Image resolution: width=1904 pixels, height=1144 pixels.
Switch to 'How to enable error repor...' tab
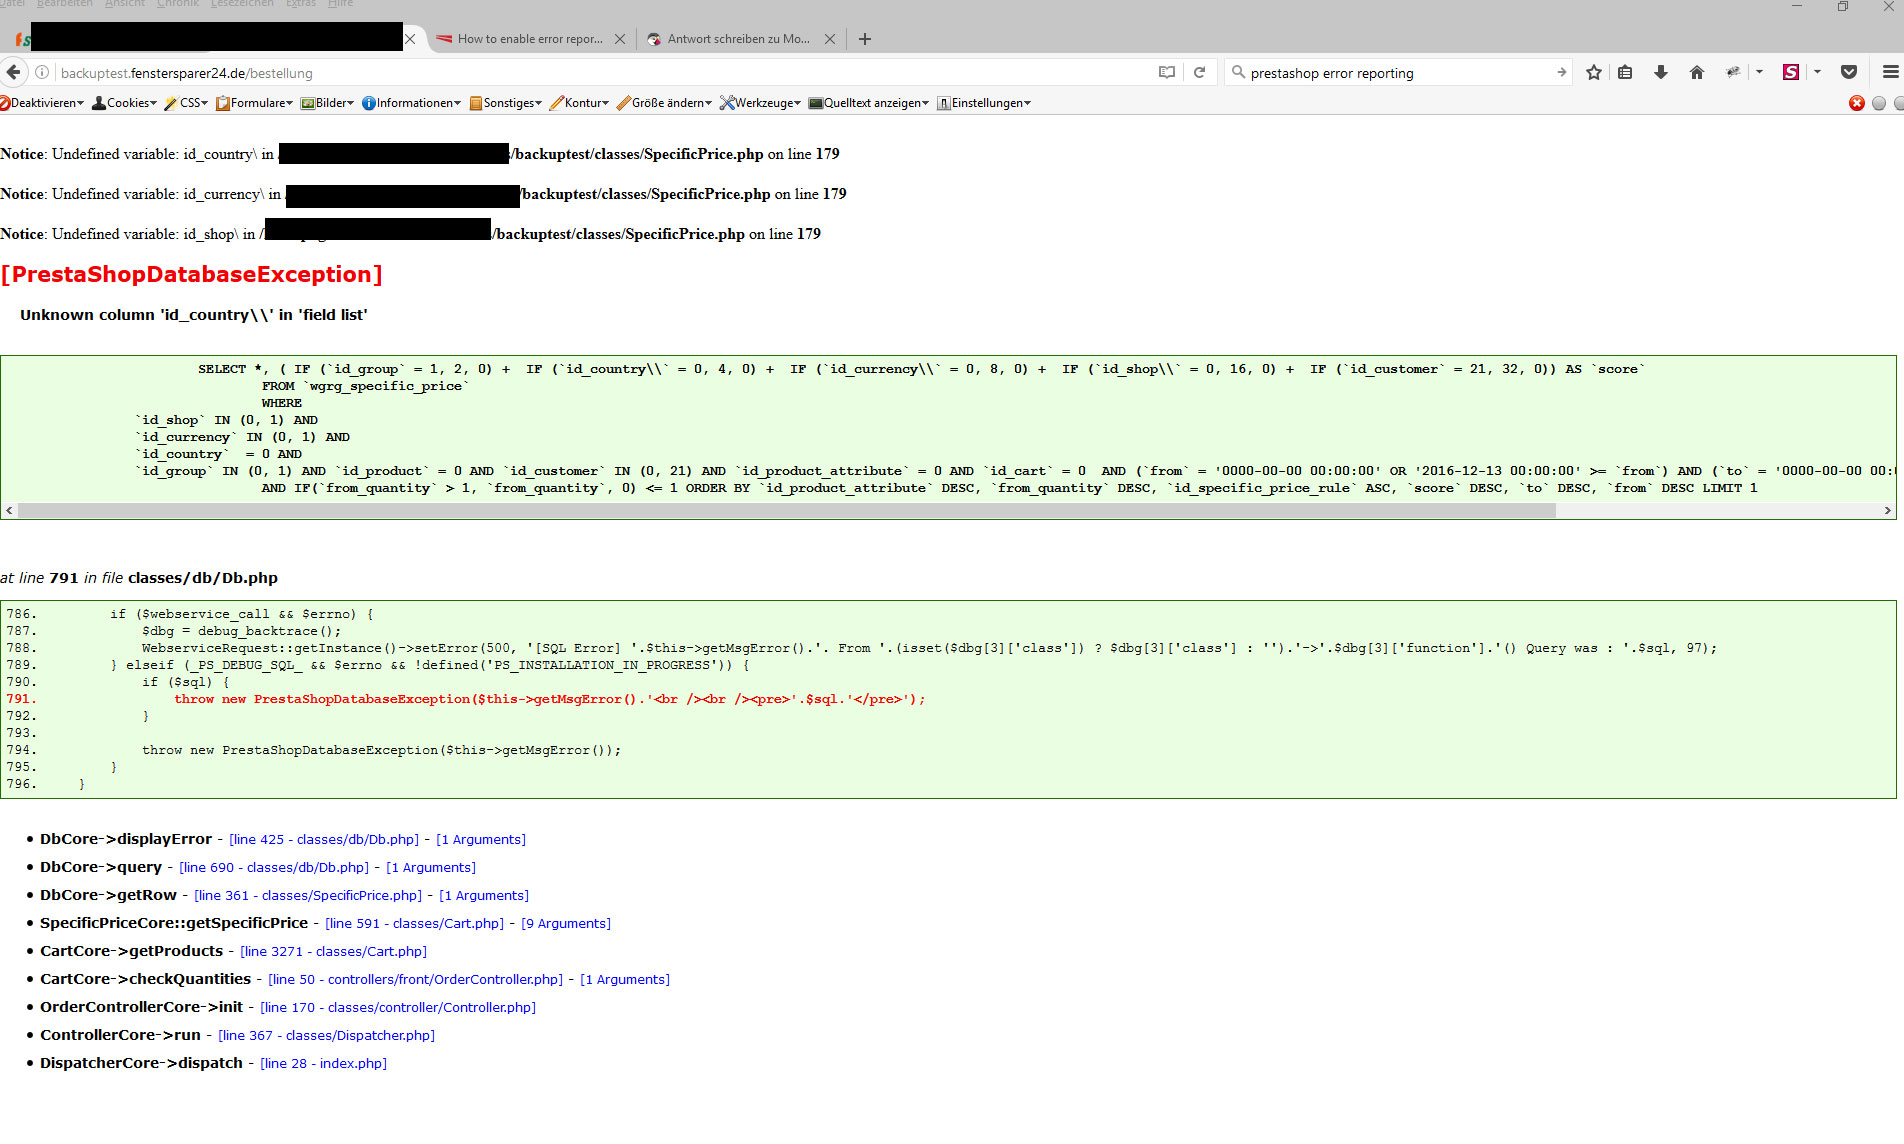[x=528, y=39]
